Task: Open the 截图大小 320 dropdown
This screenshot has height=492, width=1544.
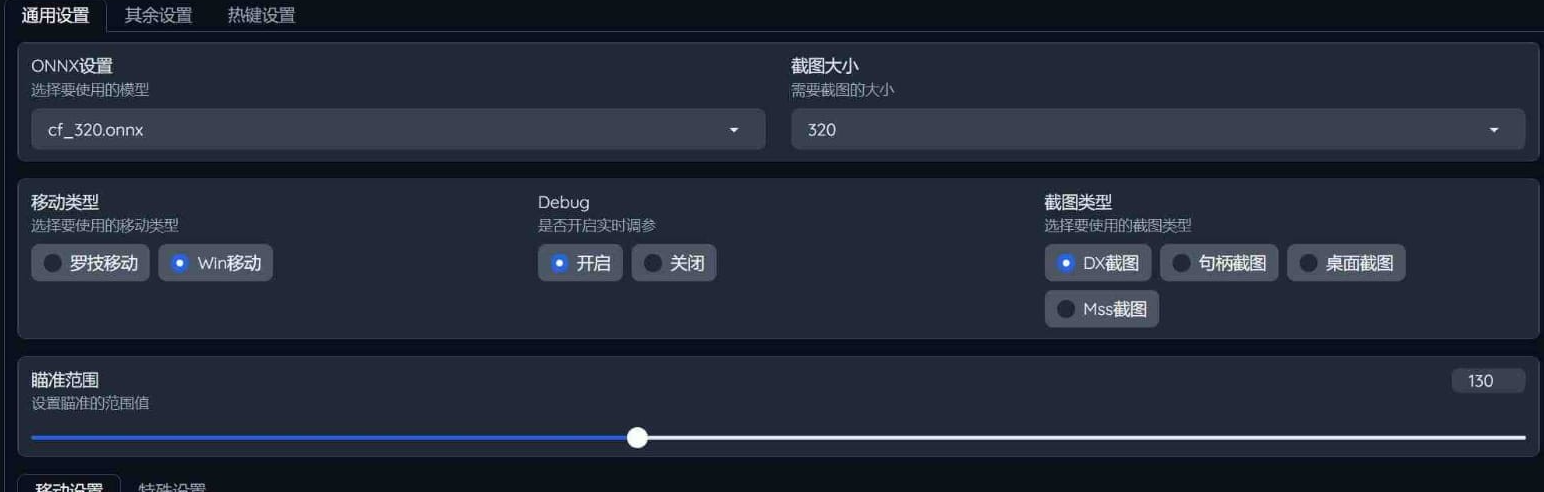Action: [1158, 130]
